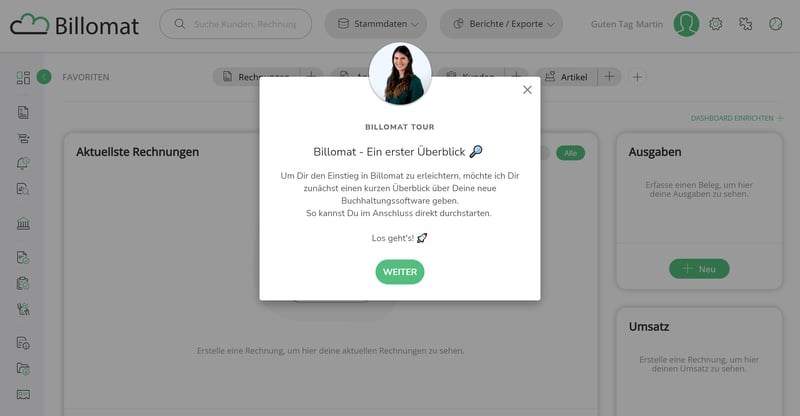800x416 pixels.
Task: Open the puzzle piece add-ons icon
Action: click(745, 24)
